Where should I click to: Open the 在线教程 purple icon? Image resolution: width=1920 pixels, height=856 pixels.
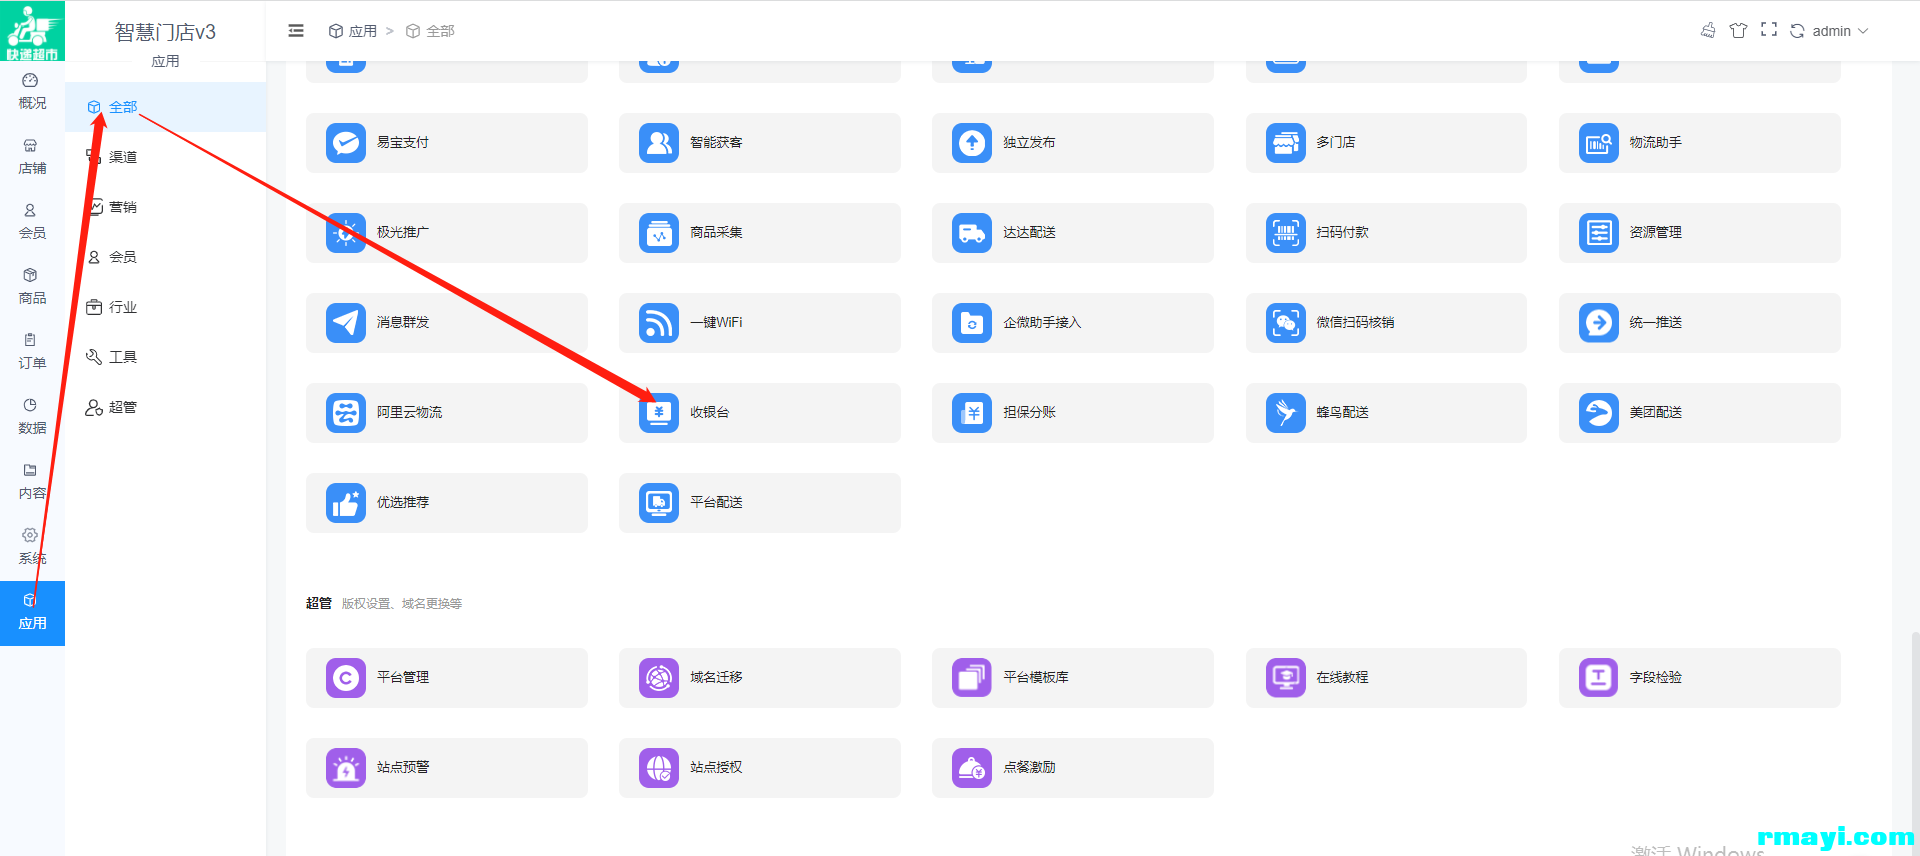[1286, 678]
